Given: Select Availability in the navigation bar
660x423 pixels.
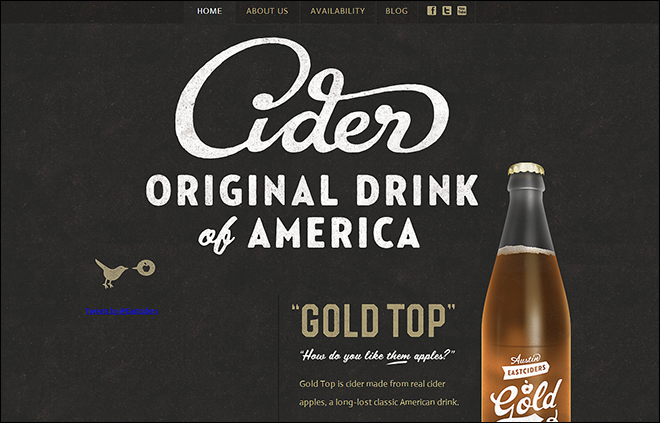Looking at the screenshot, I should click(x=338, y=11).
